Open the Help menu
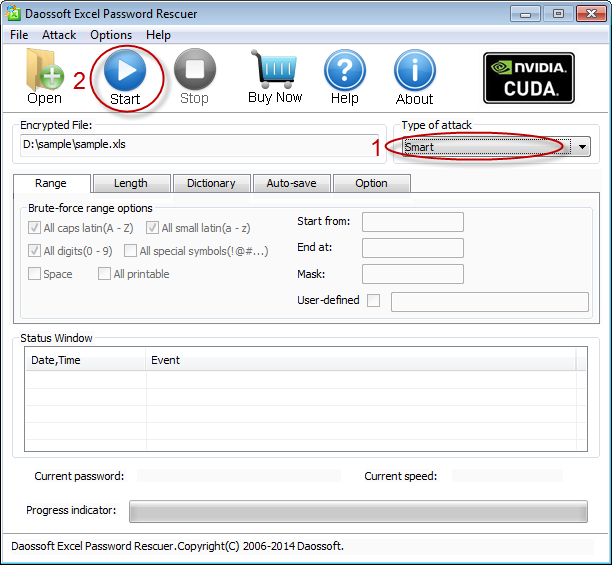This screenshot has width=612, height=565. (x=158, y=35)
